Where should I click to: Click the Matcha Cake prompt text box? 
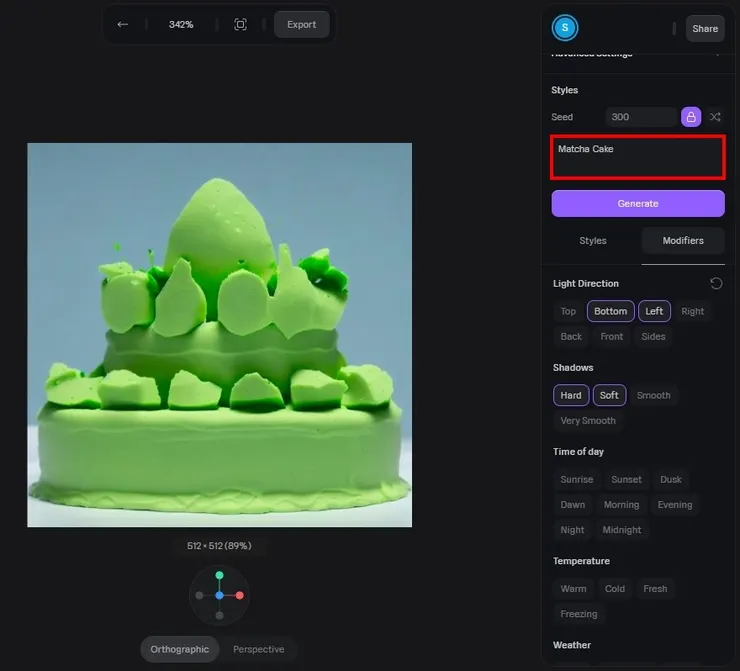638,157
